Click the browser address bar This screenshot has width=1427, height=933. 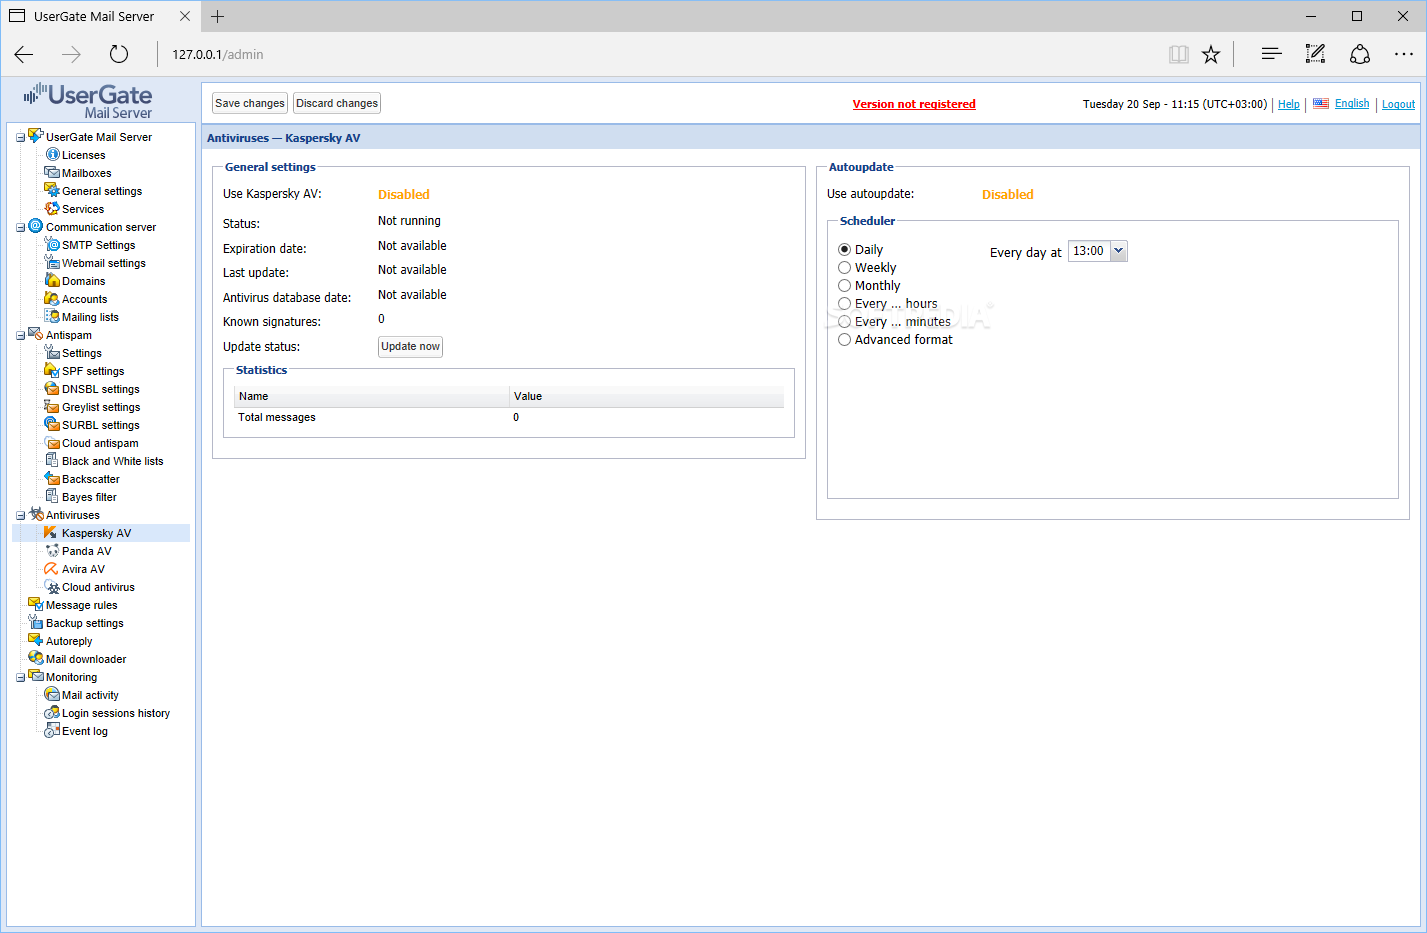pyautogui.click(x=660, y=54)
